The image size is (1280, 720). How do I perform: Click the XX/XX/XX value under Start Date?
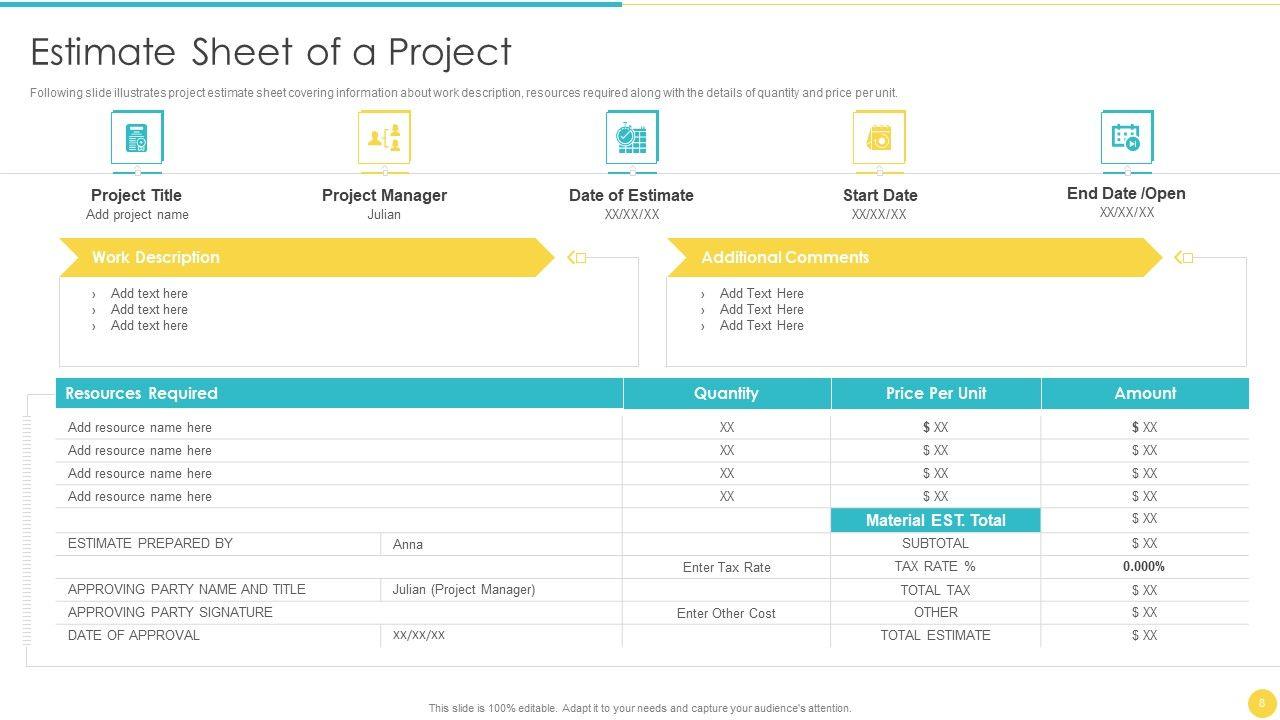click(x=879, y=215)
